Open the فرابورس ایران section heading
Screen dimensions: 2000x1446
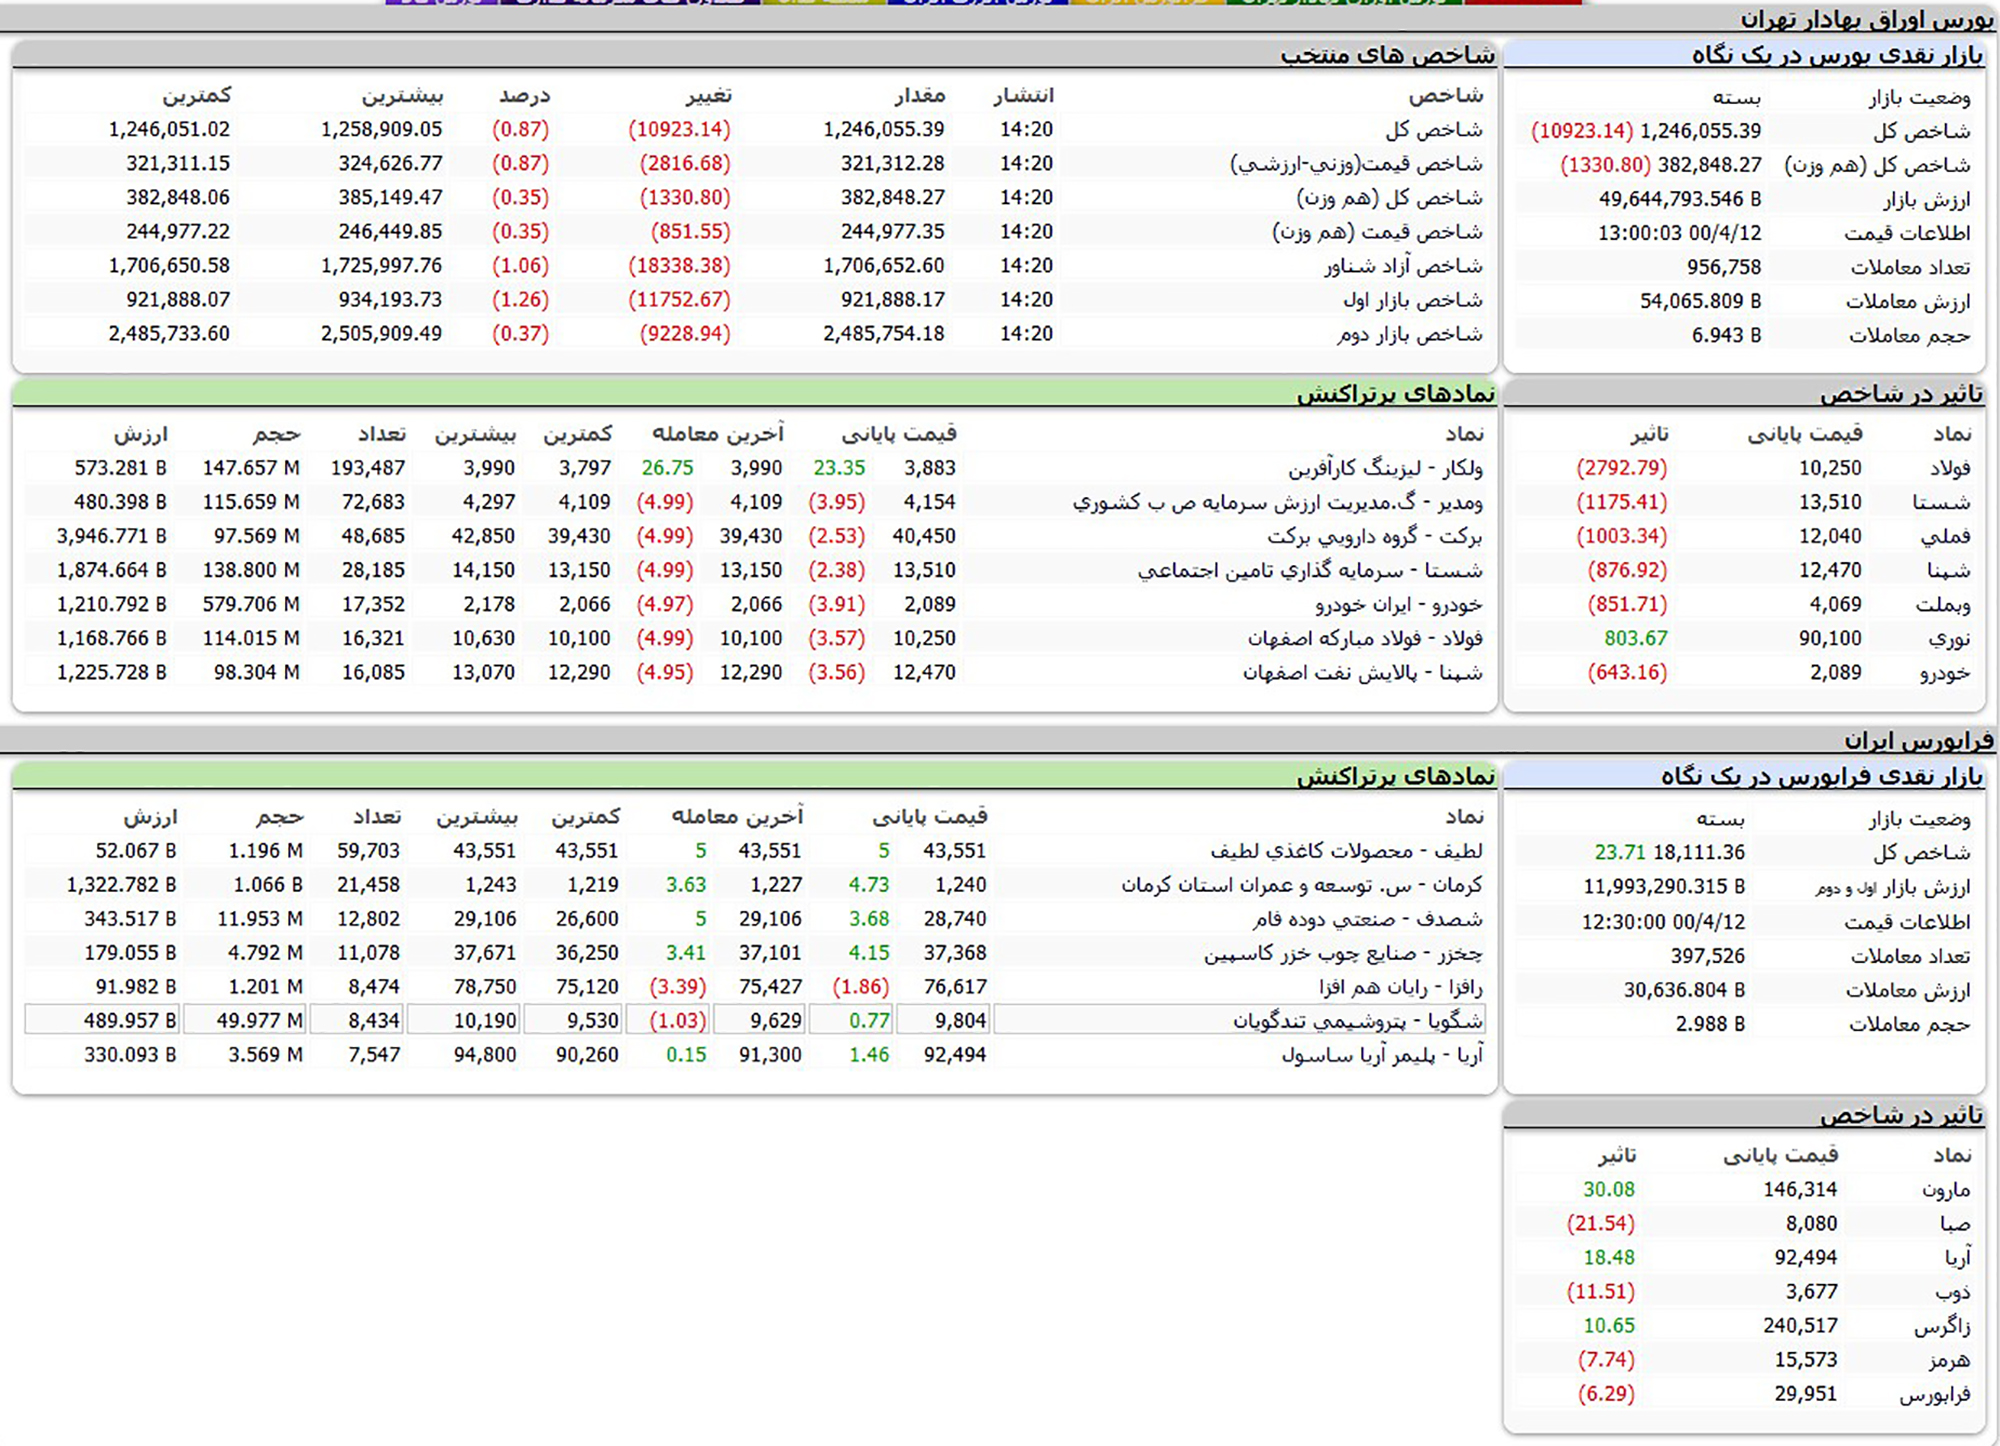pyautogui.click(x=1919, y=741)
